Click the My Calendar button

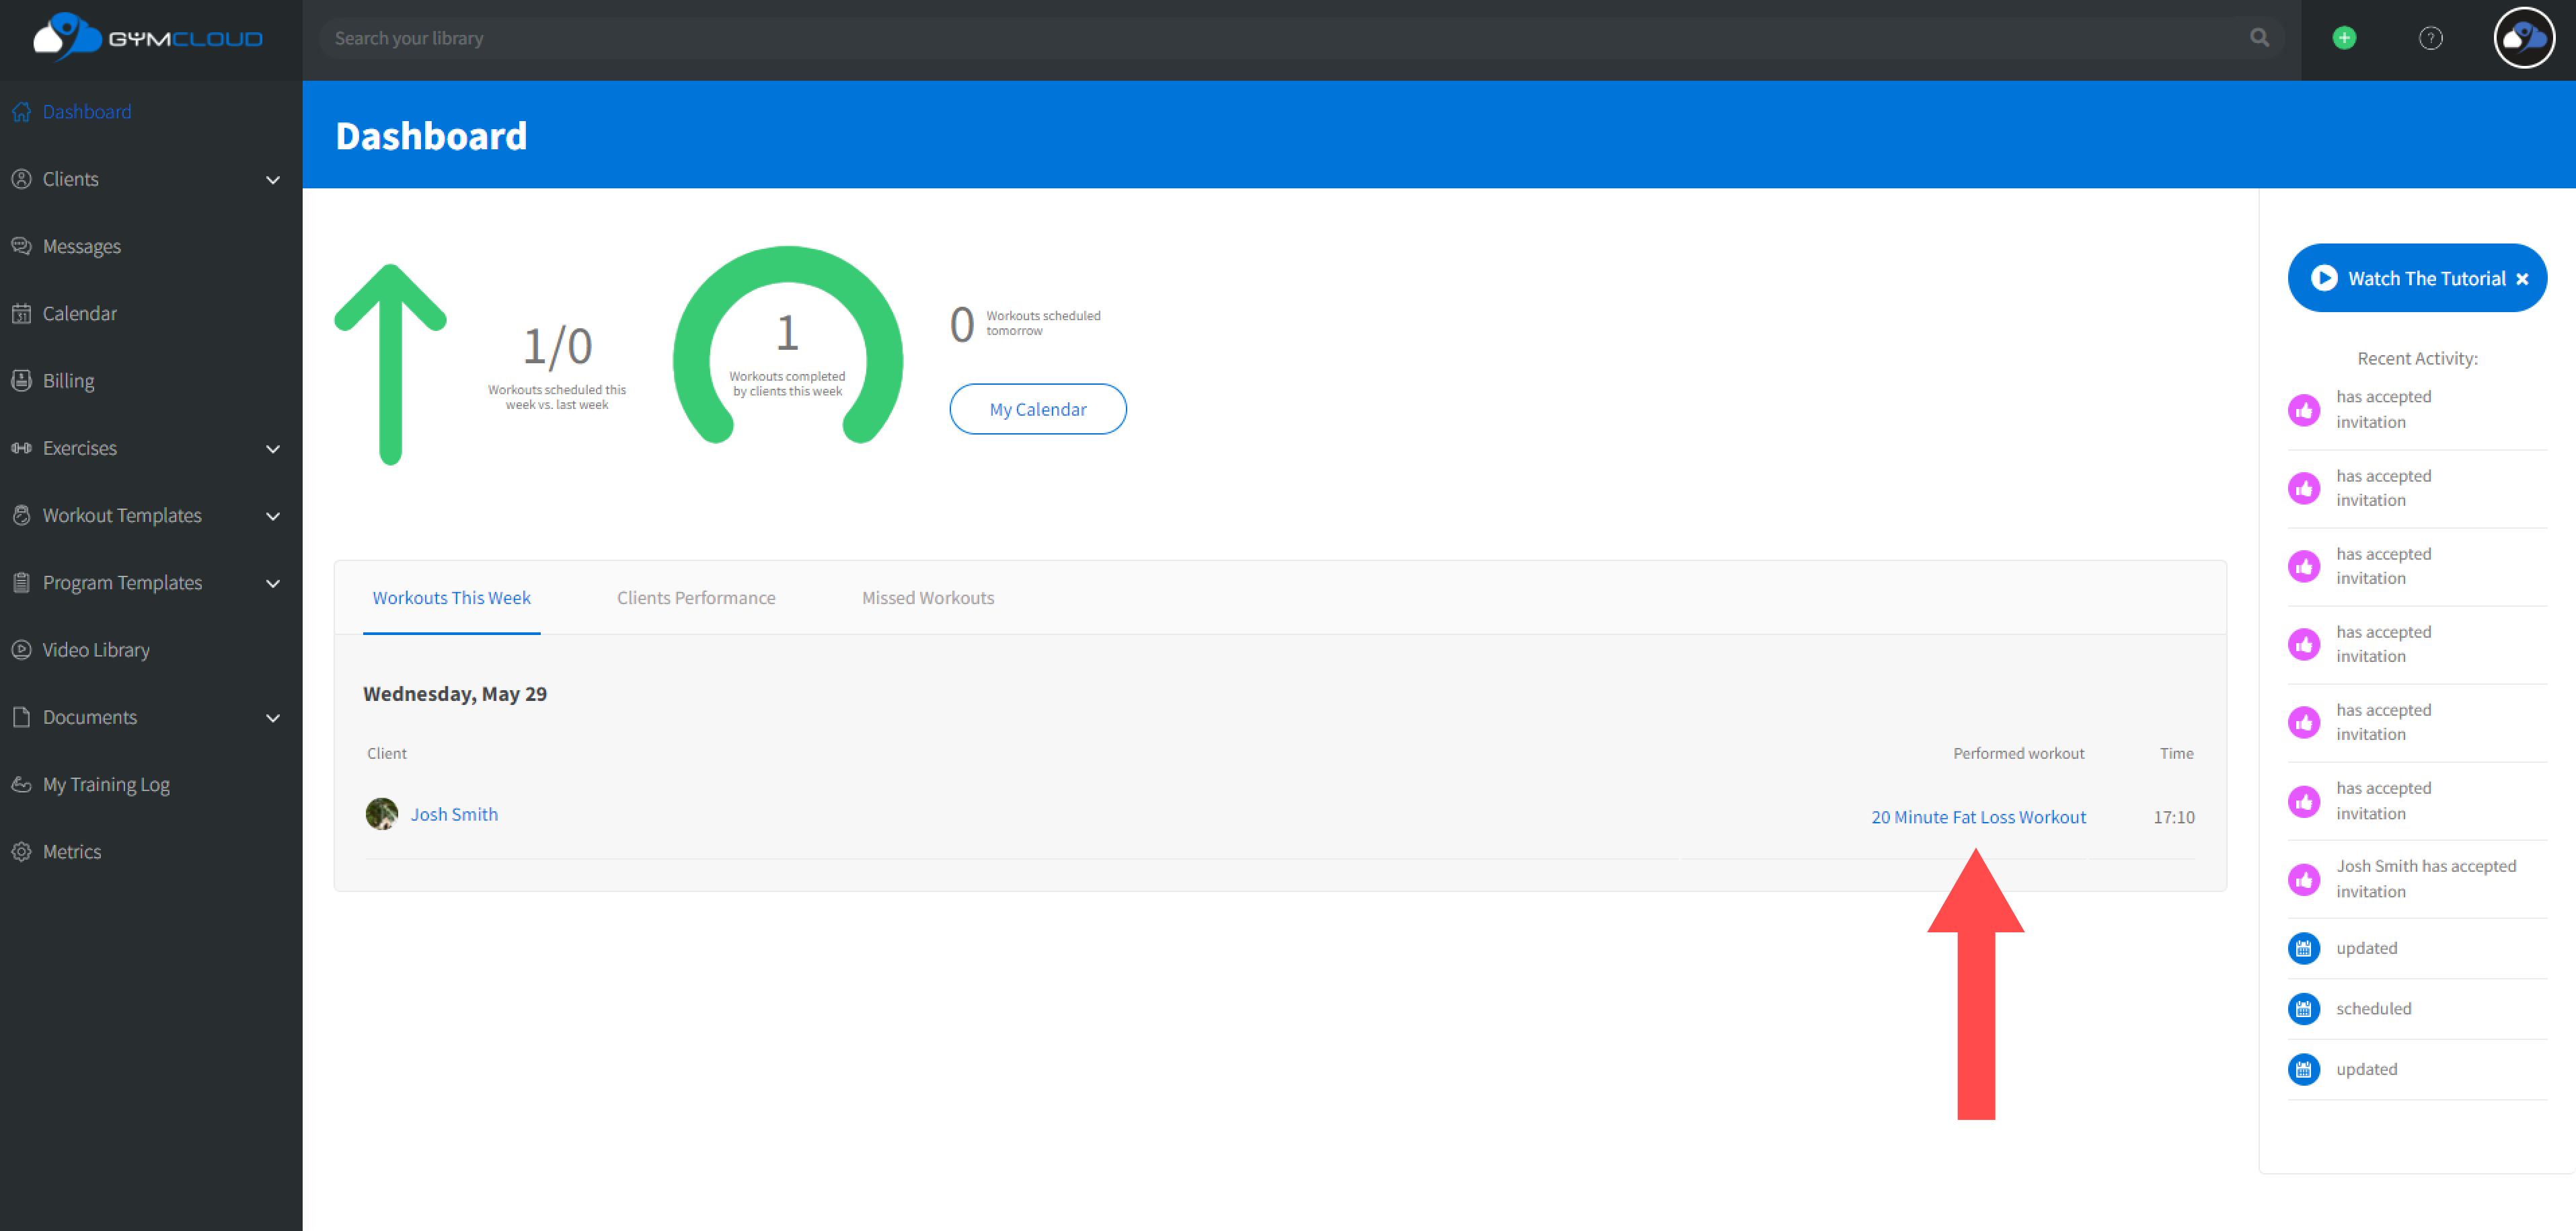pyautogui.click(x=1037, y=409)
